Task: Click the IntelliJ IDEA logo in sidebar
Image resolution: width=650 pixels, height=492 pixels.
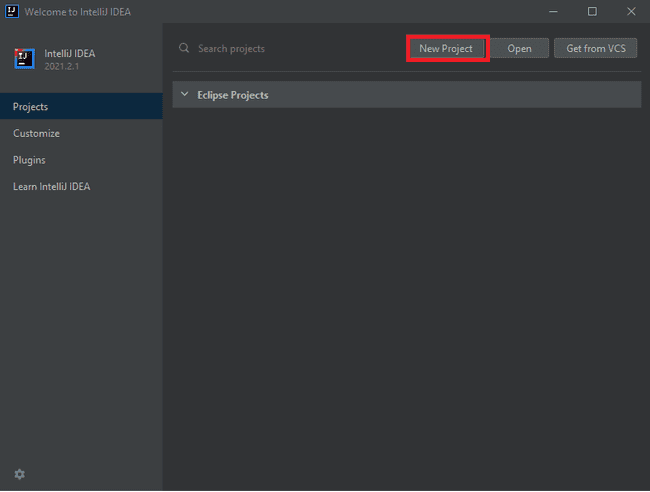Action: 24,59
